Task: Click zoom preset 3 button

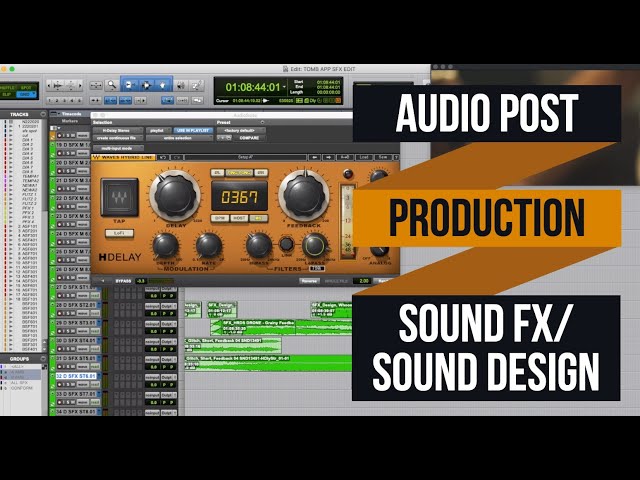Action: (x=64, y=100)
